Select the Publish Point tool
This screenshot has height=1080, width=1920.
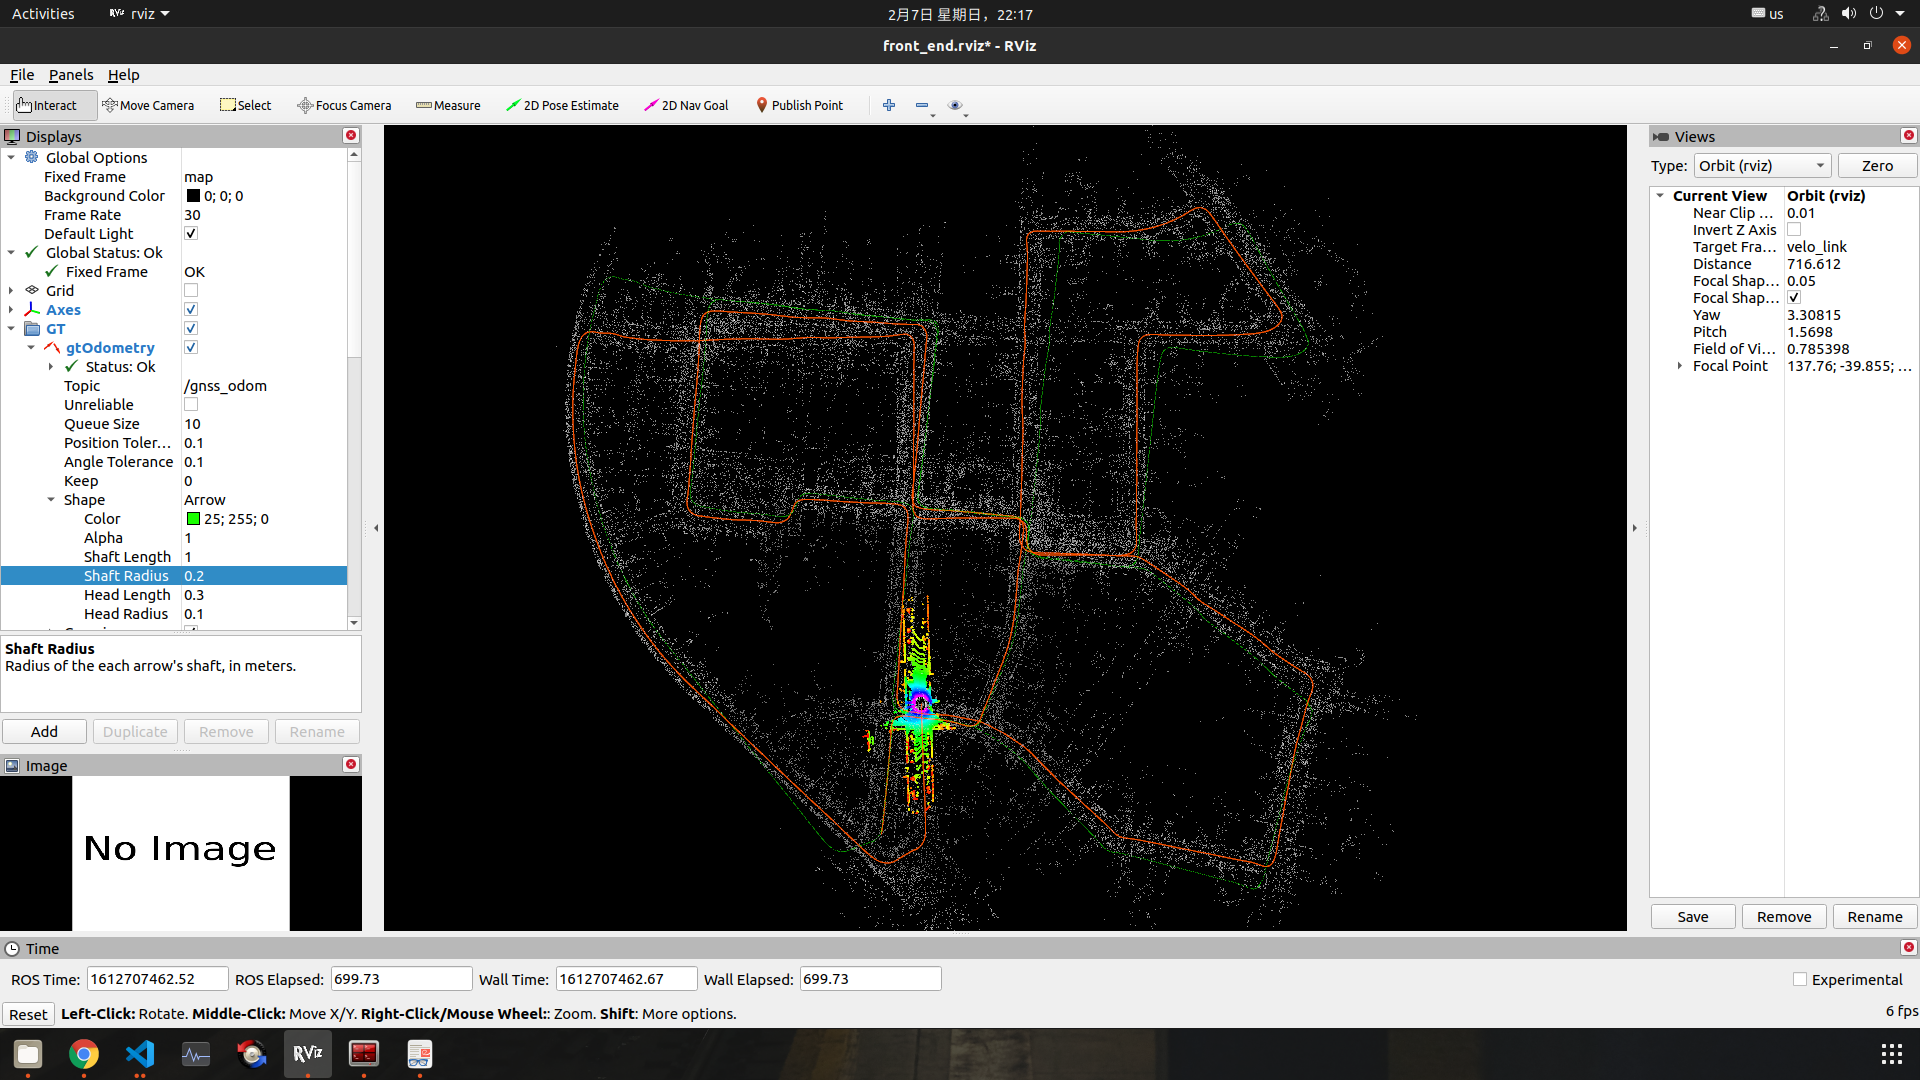click(x=799, y=105)
